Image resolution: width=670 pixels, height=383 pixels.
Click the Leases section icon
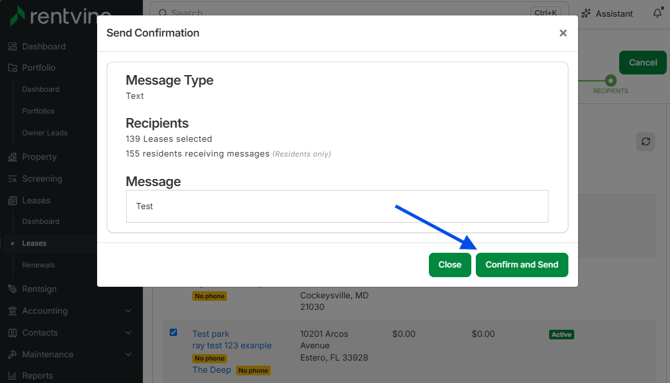12,200
